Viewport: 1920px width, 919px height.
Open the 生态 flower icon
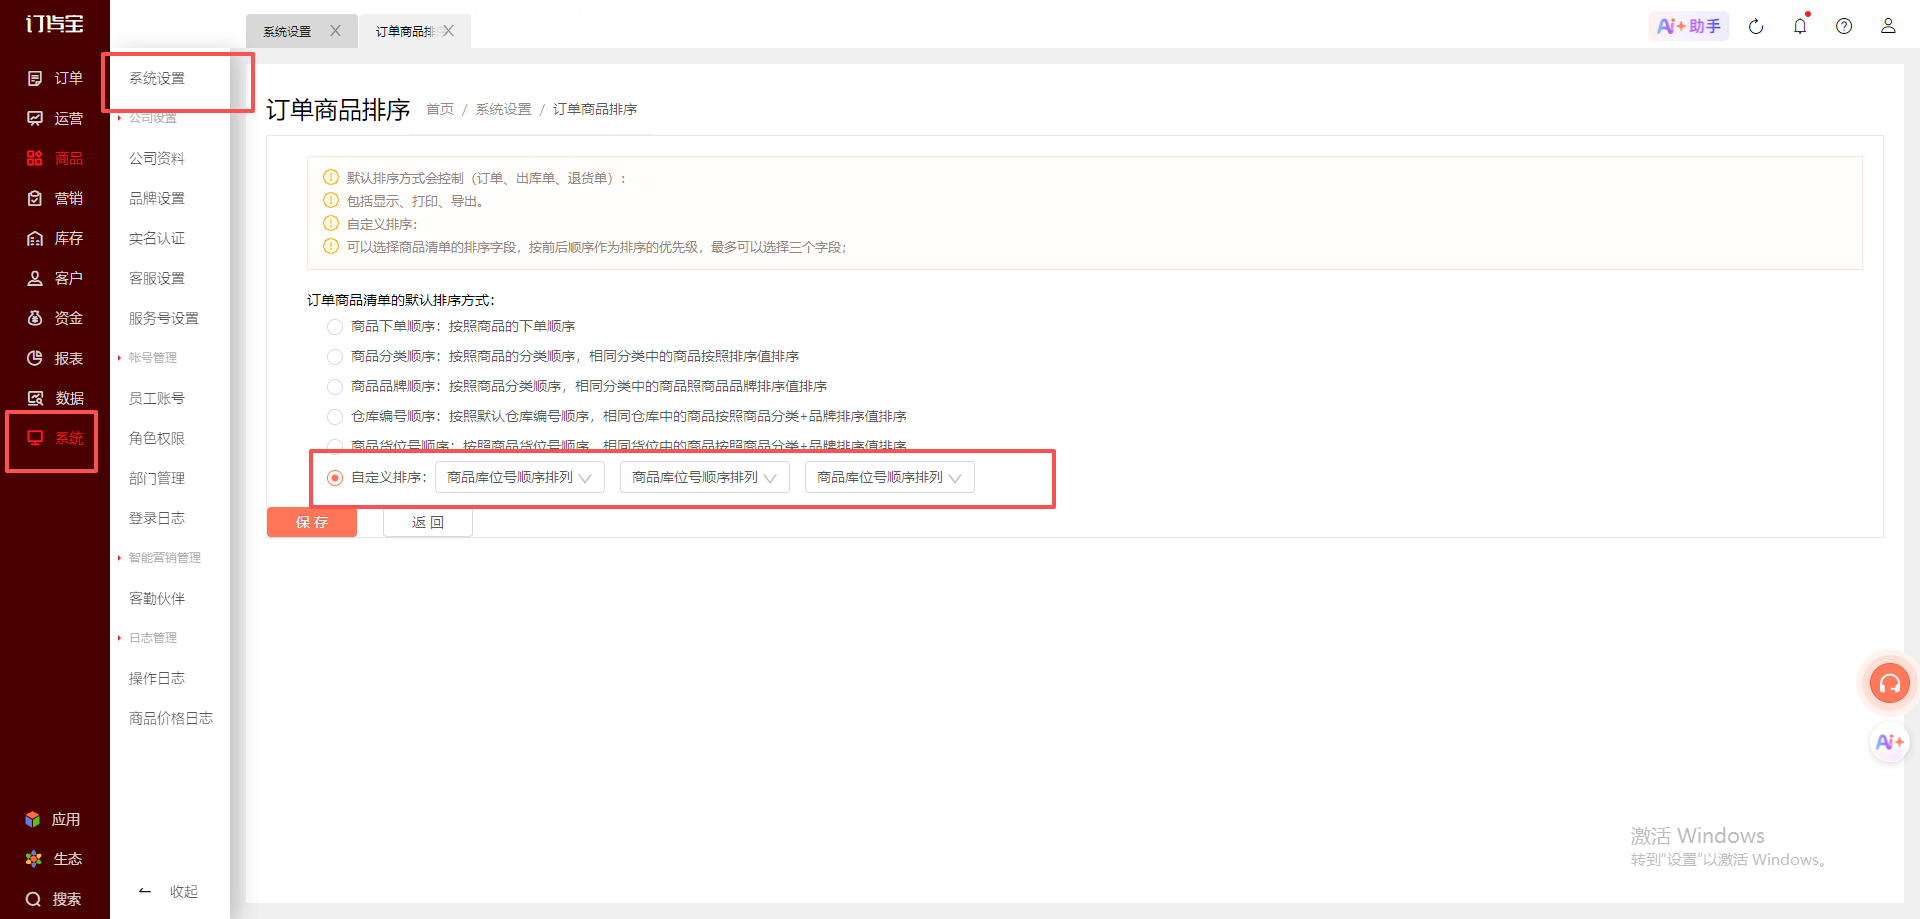tap(33, 859)
